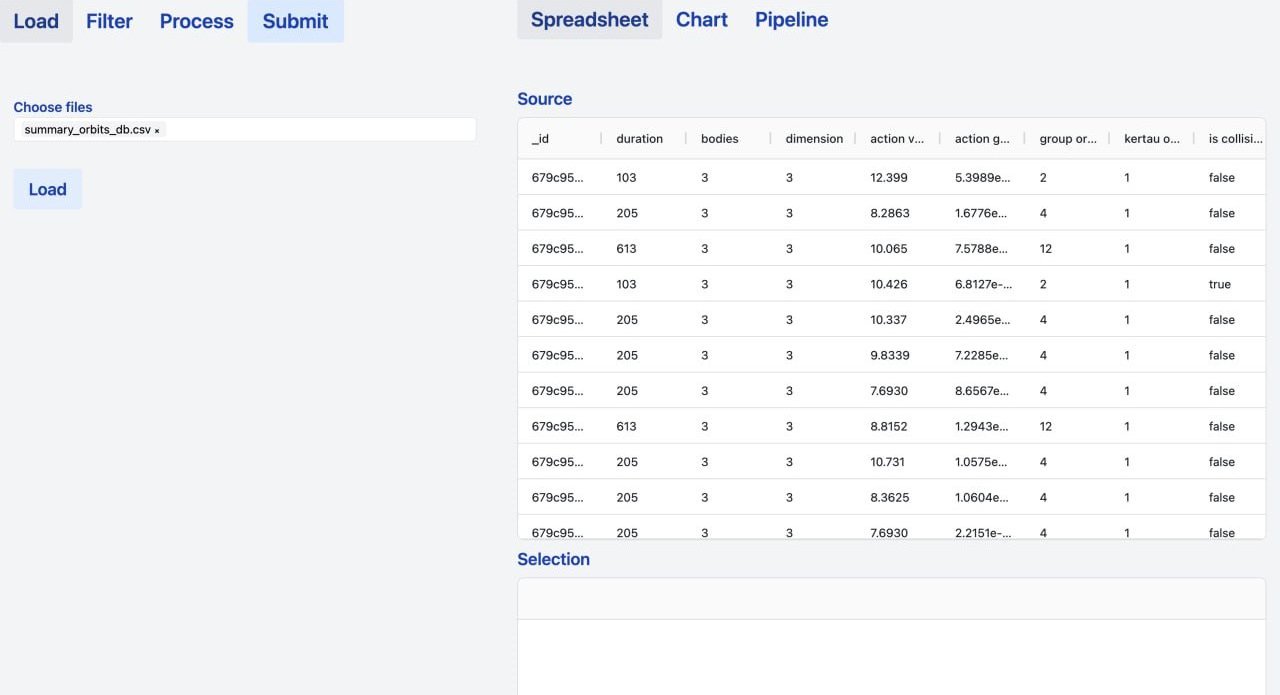This screenshot has height=695, width=1280.
Task: Click the empty Selection table header
Action: [891, 599]
